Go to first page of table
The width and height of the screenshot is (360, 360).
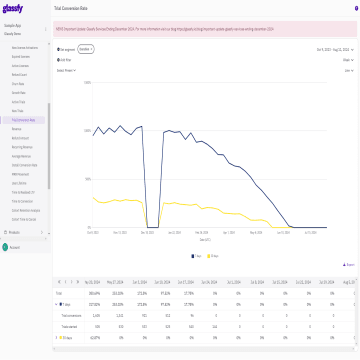59,282
